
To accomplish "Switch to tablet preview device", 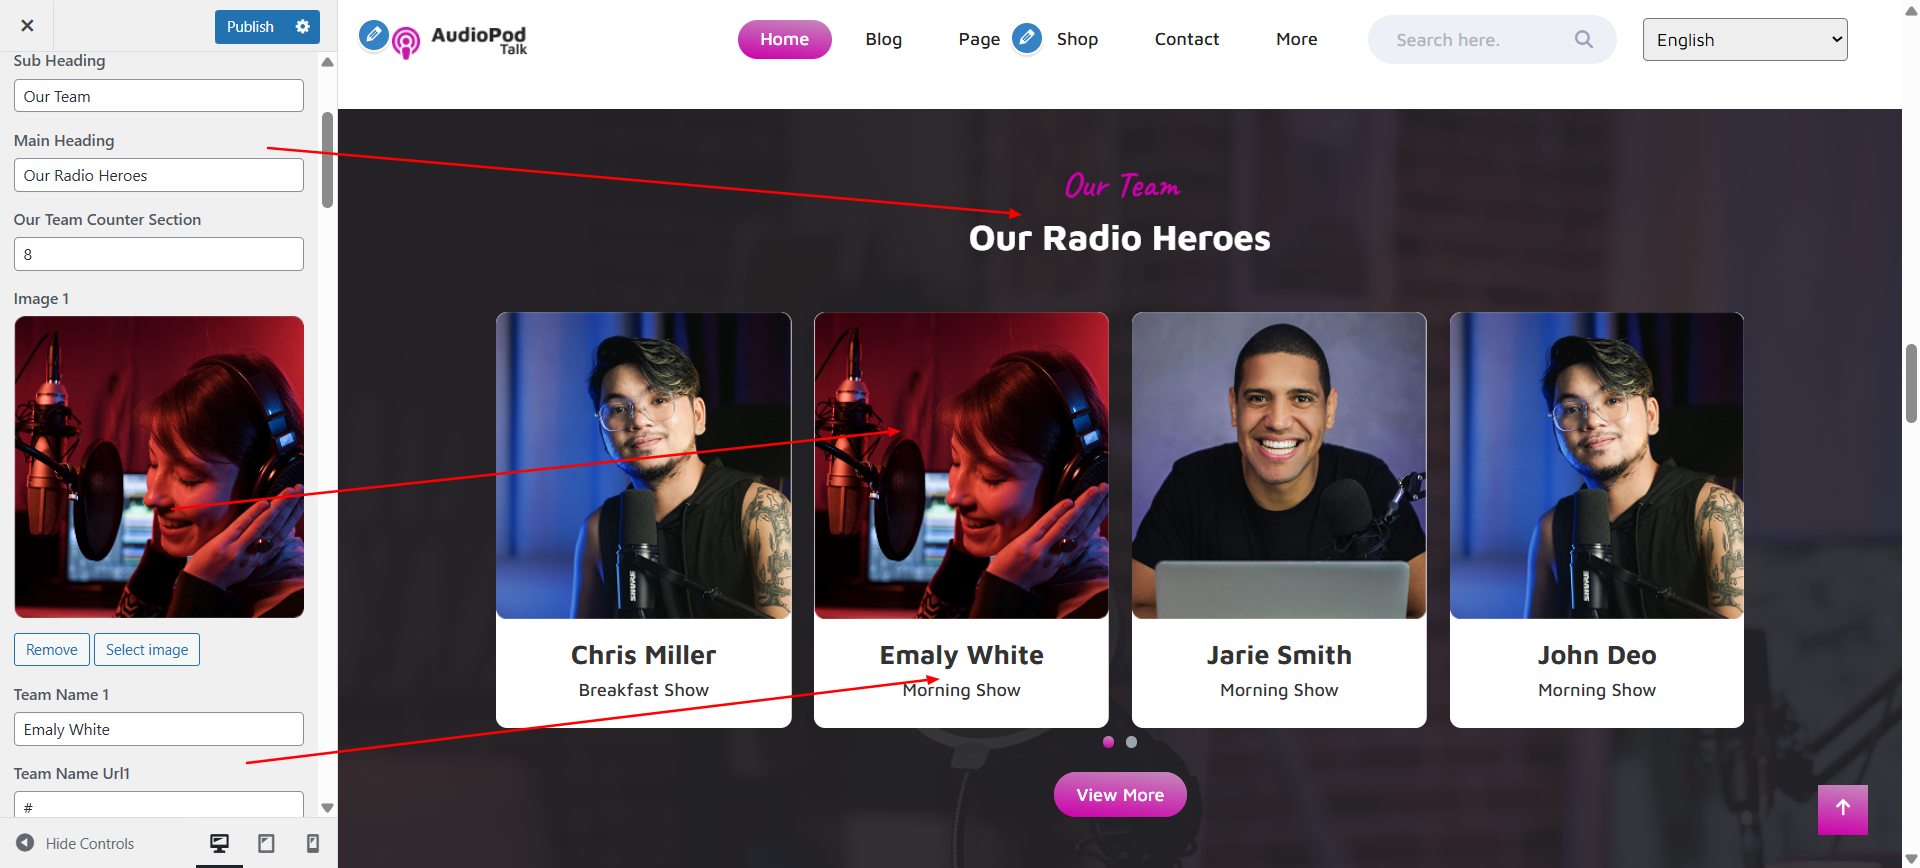I will (x=266, y=843).
